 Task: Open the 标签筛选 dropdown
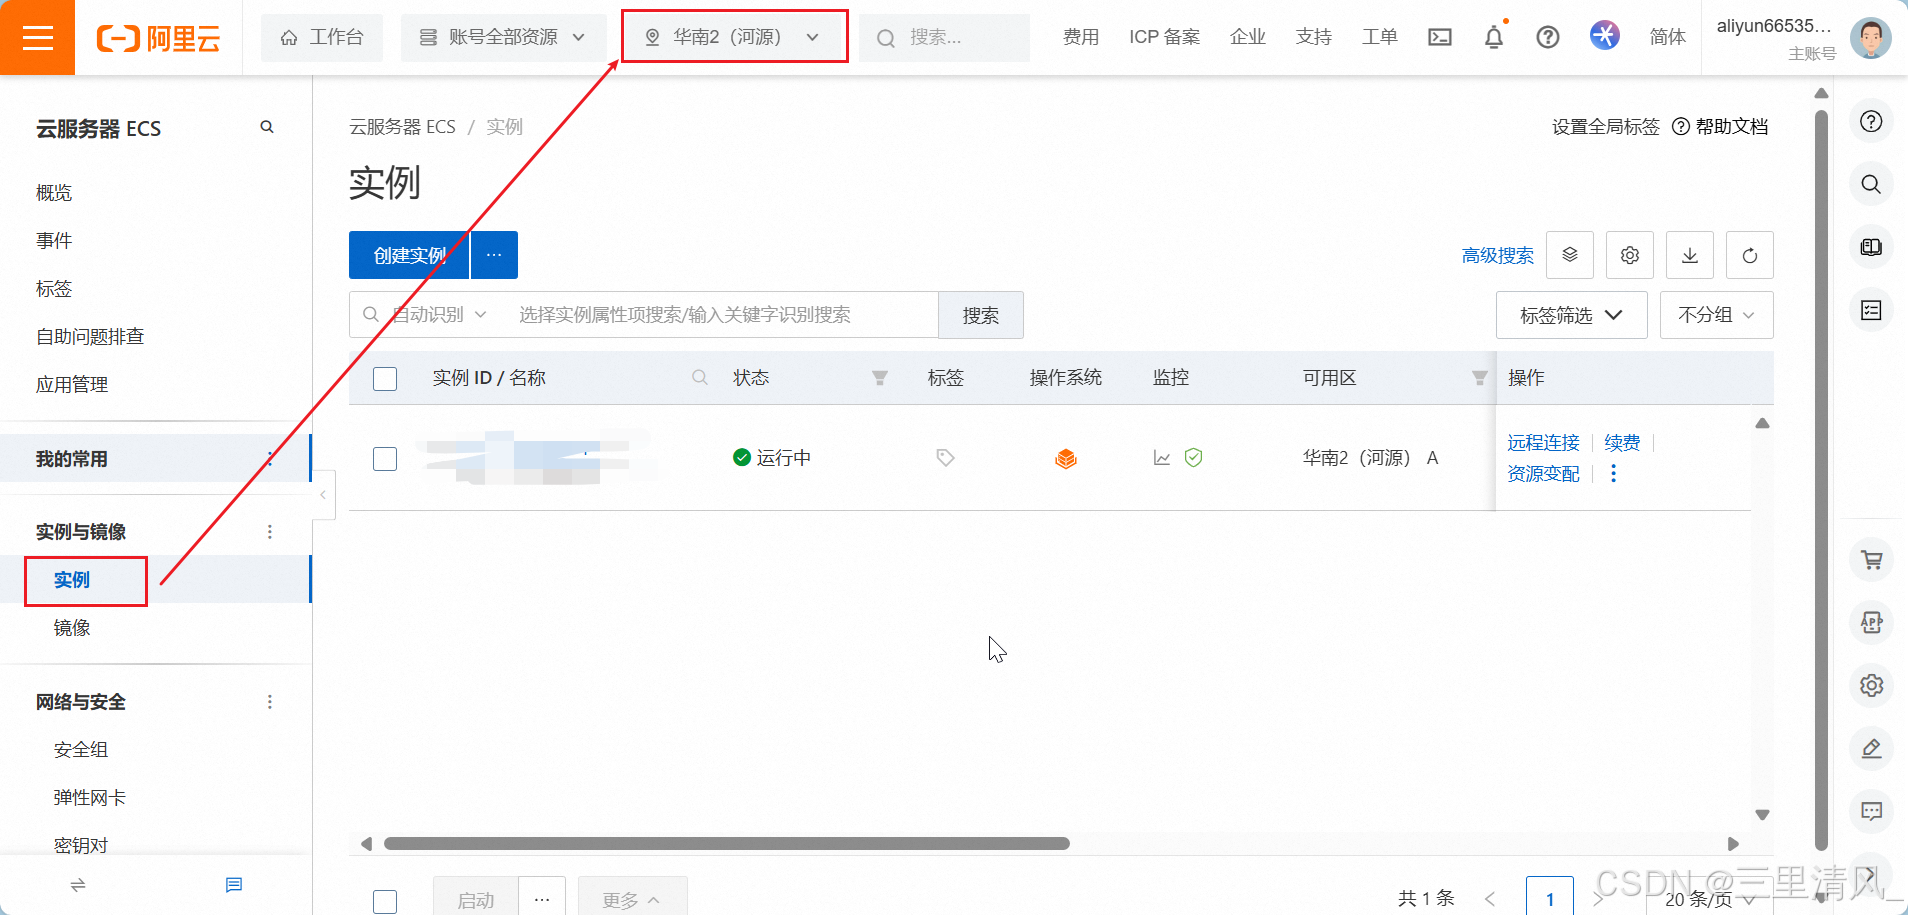point(1571,315)
